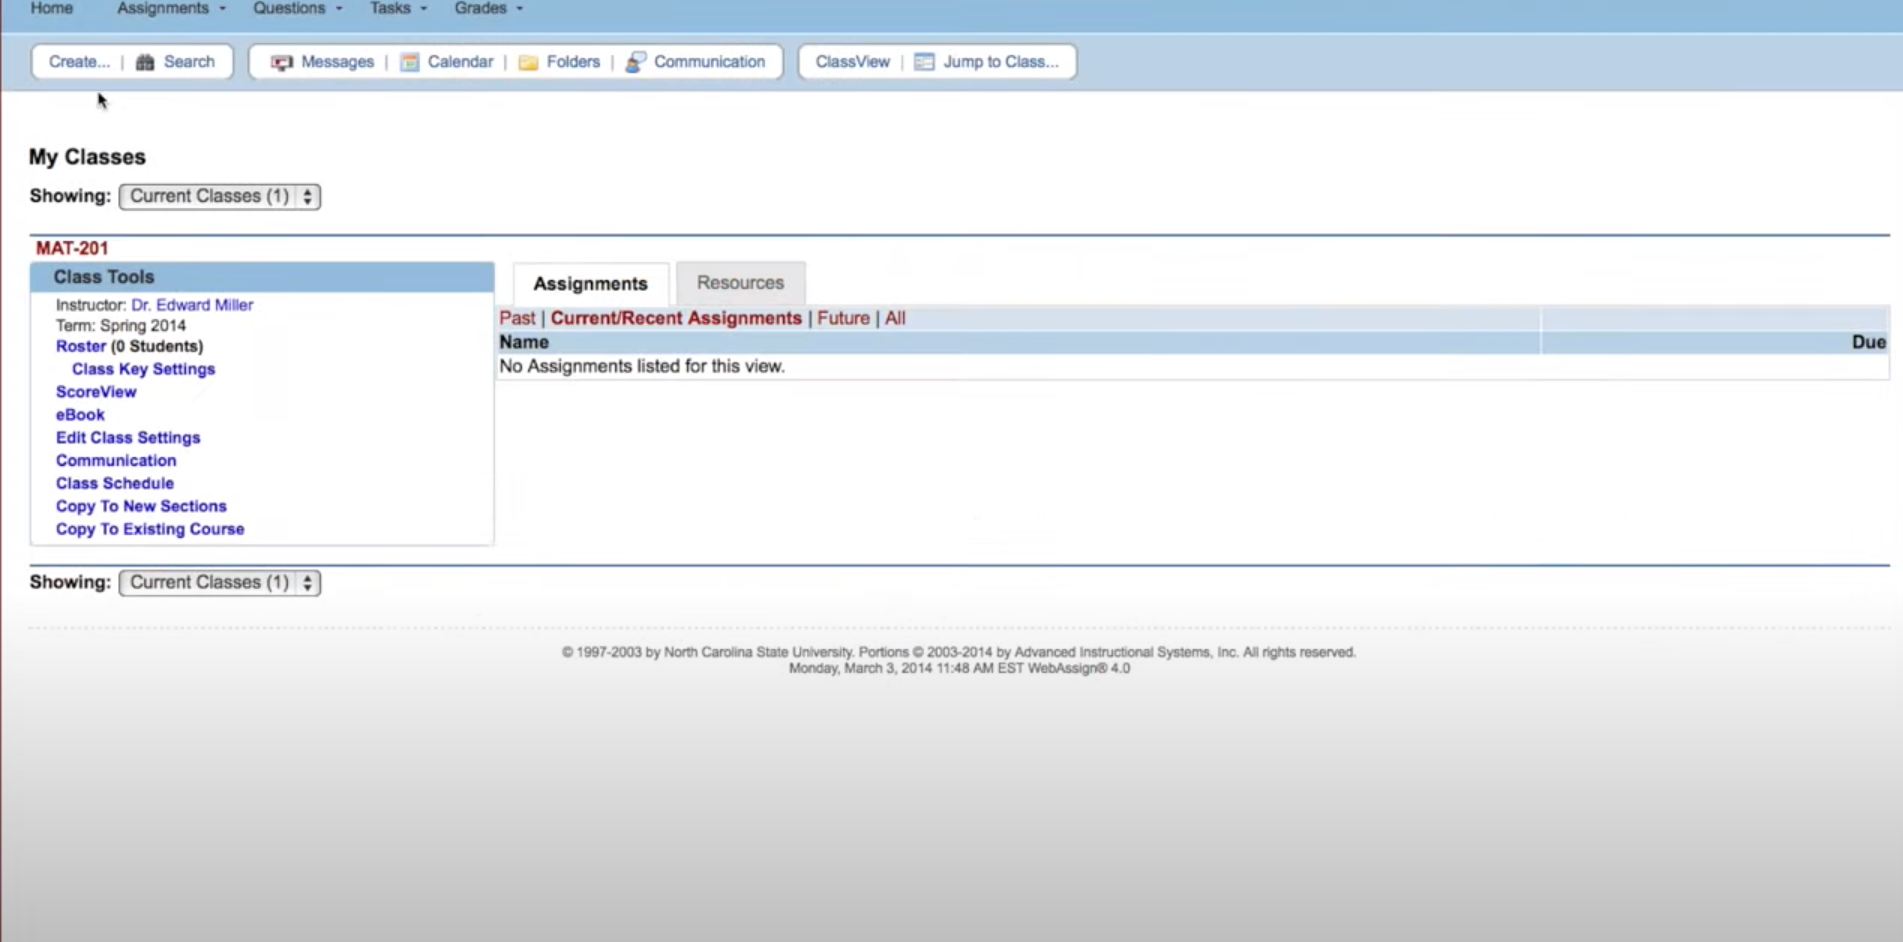
Task: Expand the Grades menu chevron
Action: [518, 7]
